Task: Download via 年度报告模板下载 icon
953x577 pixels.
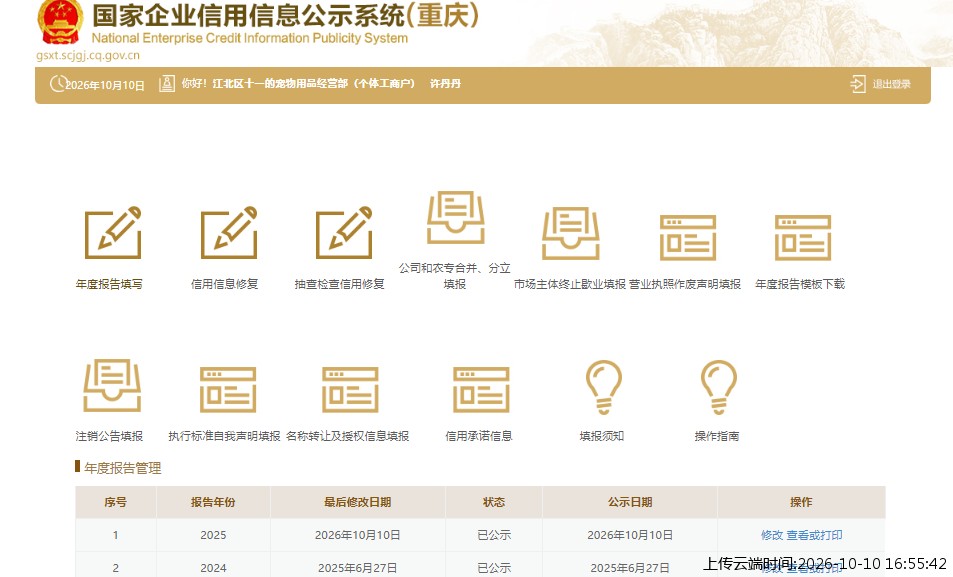Action: [803, 237]
